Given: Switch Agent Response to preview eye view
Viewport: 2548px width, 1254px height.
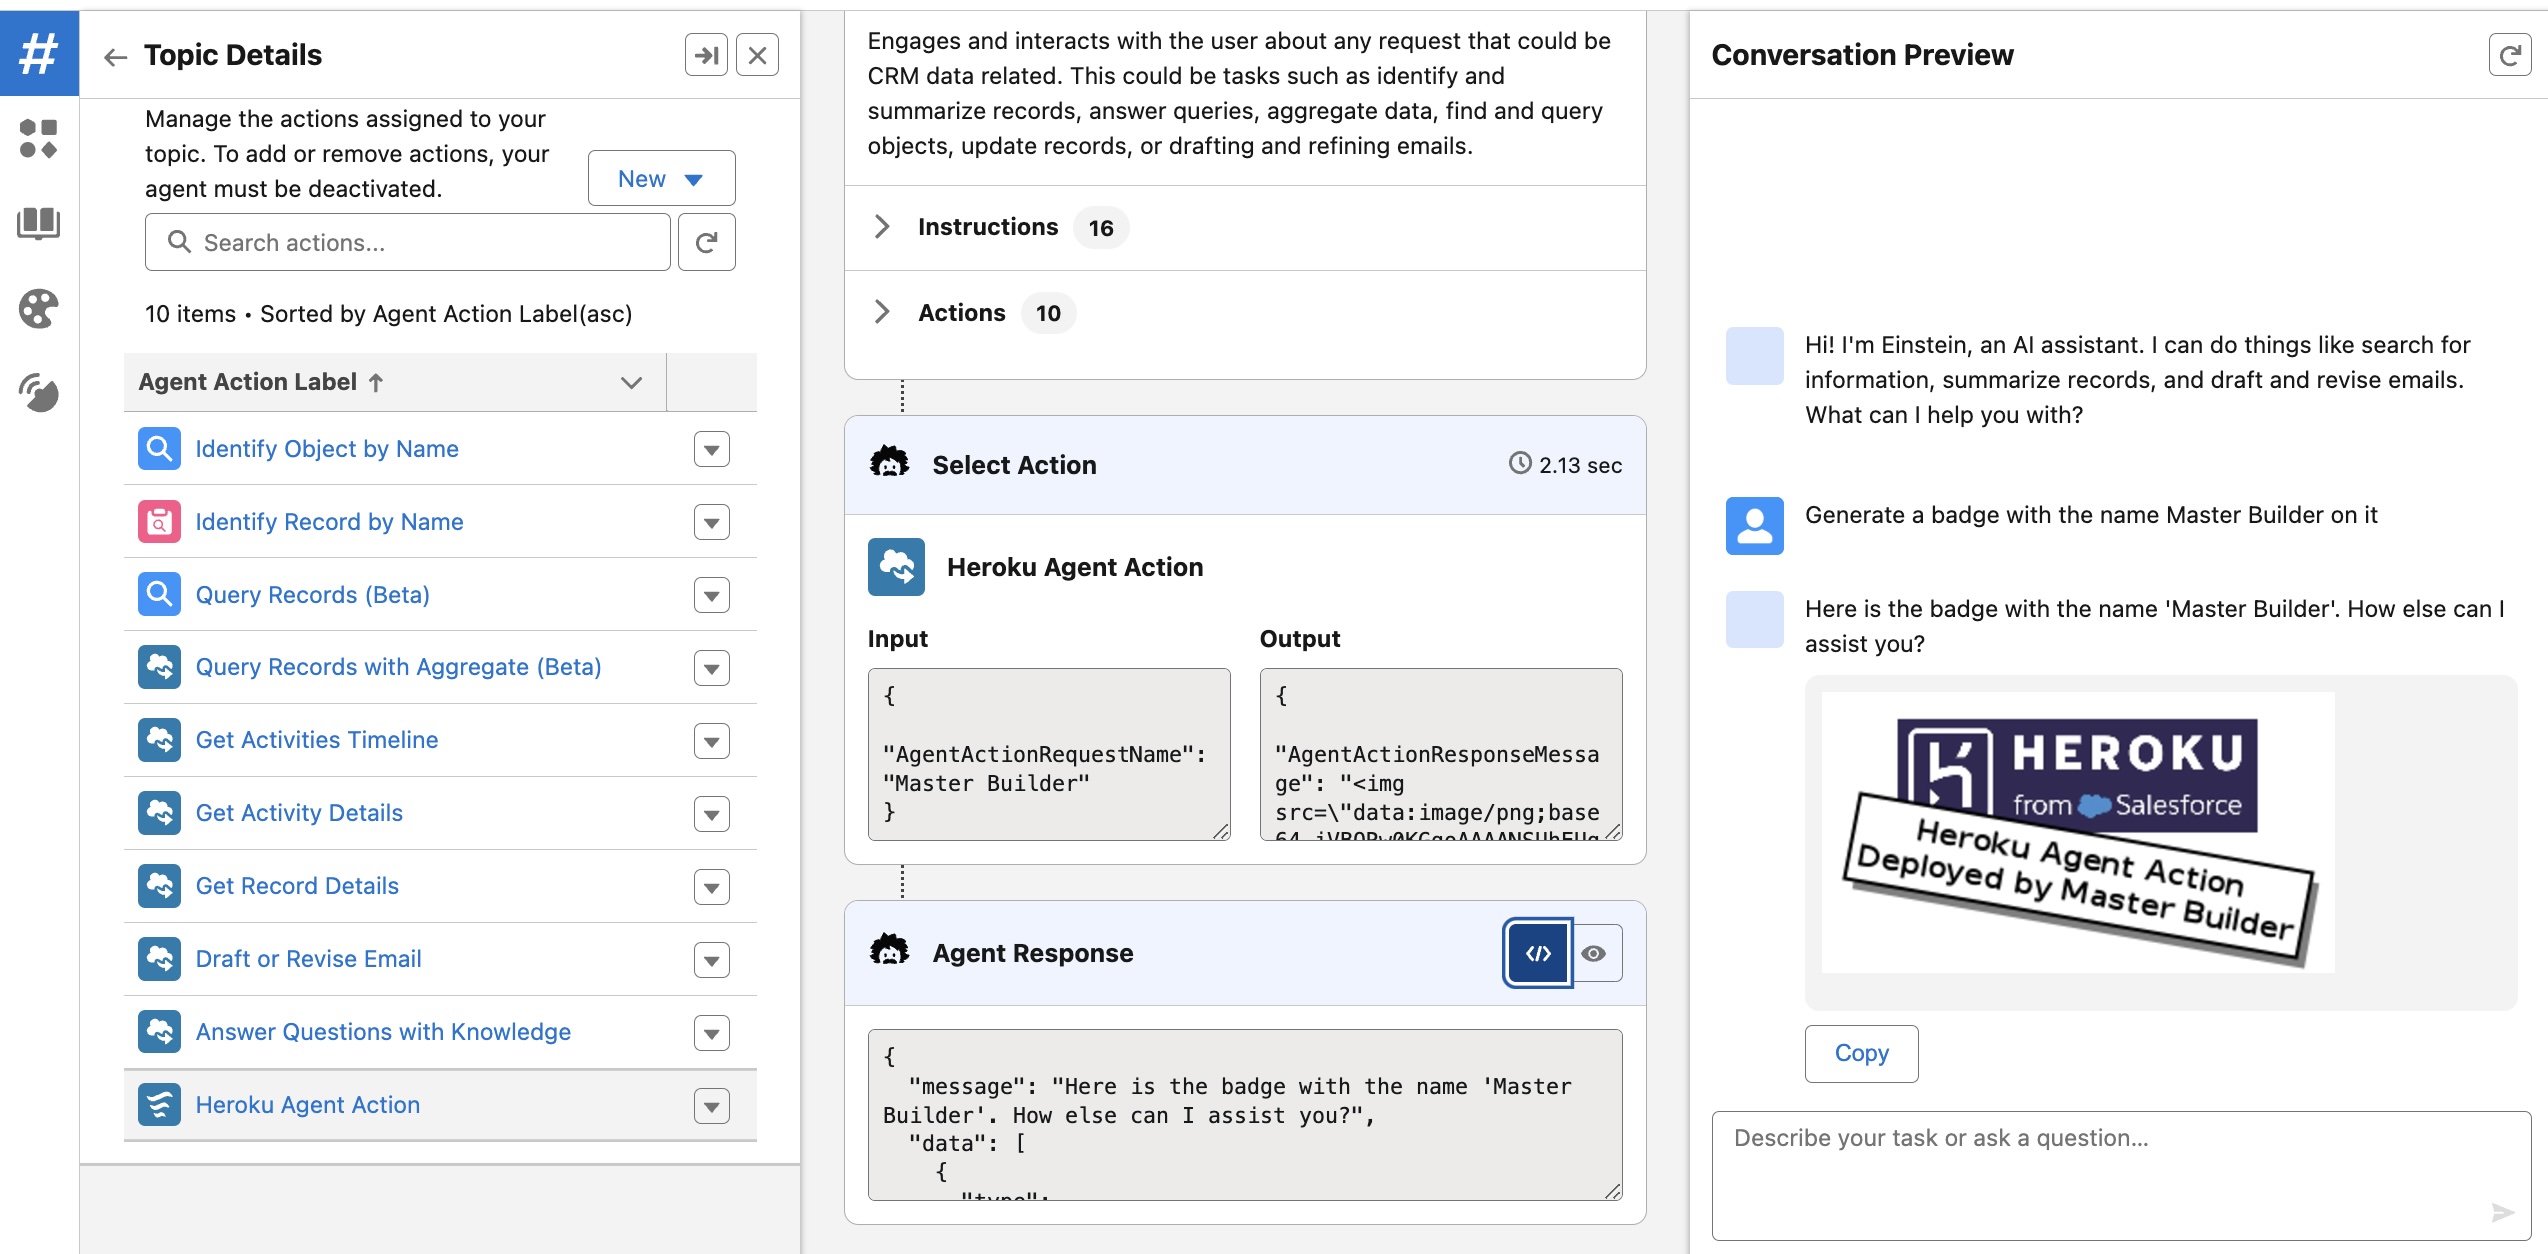Looking at the screenshot, I should (x=1594, y=953).
